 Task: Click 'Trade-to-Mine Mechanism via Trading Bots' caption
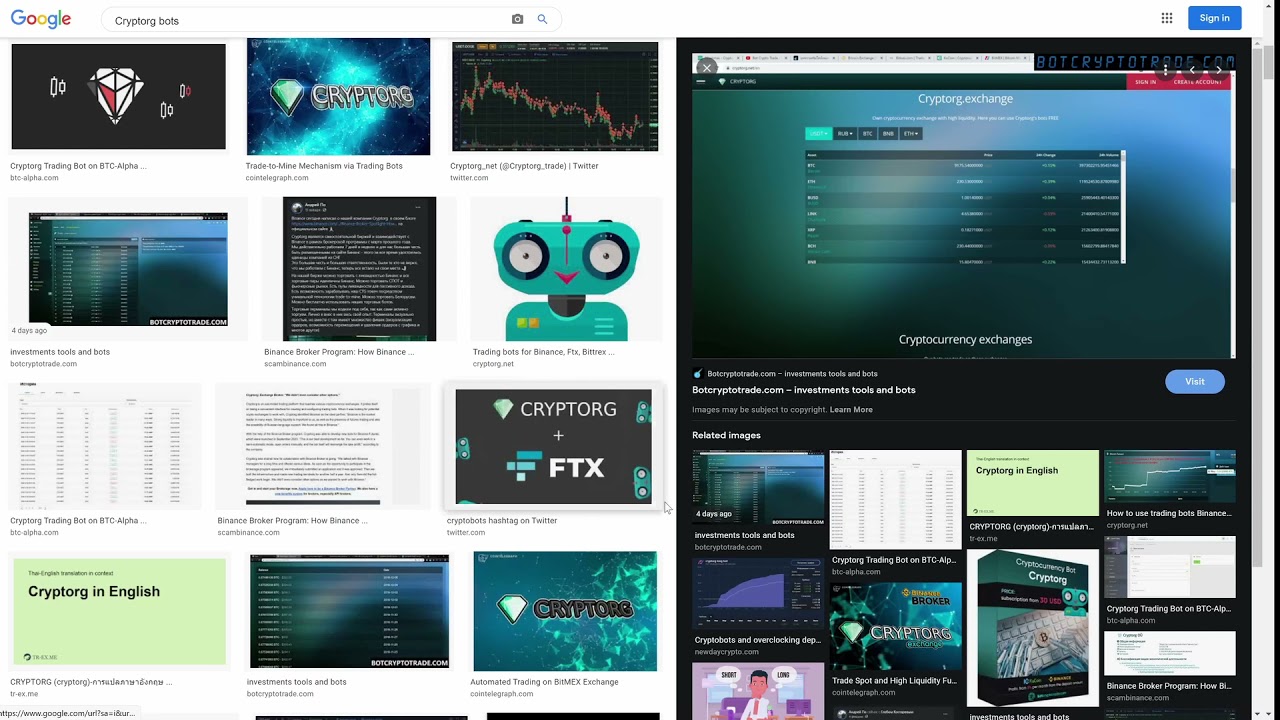324,166
